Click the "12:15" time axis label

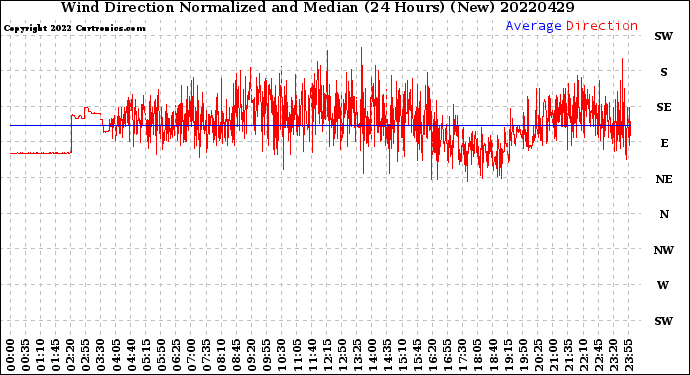(327, 355)
